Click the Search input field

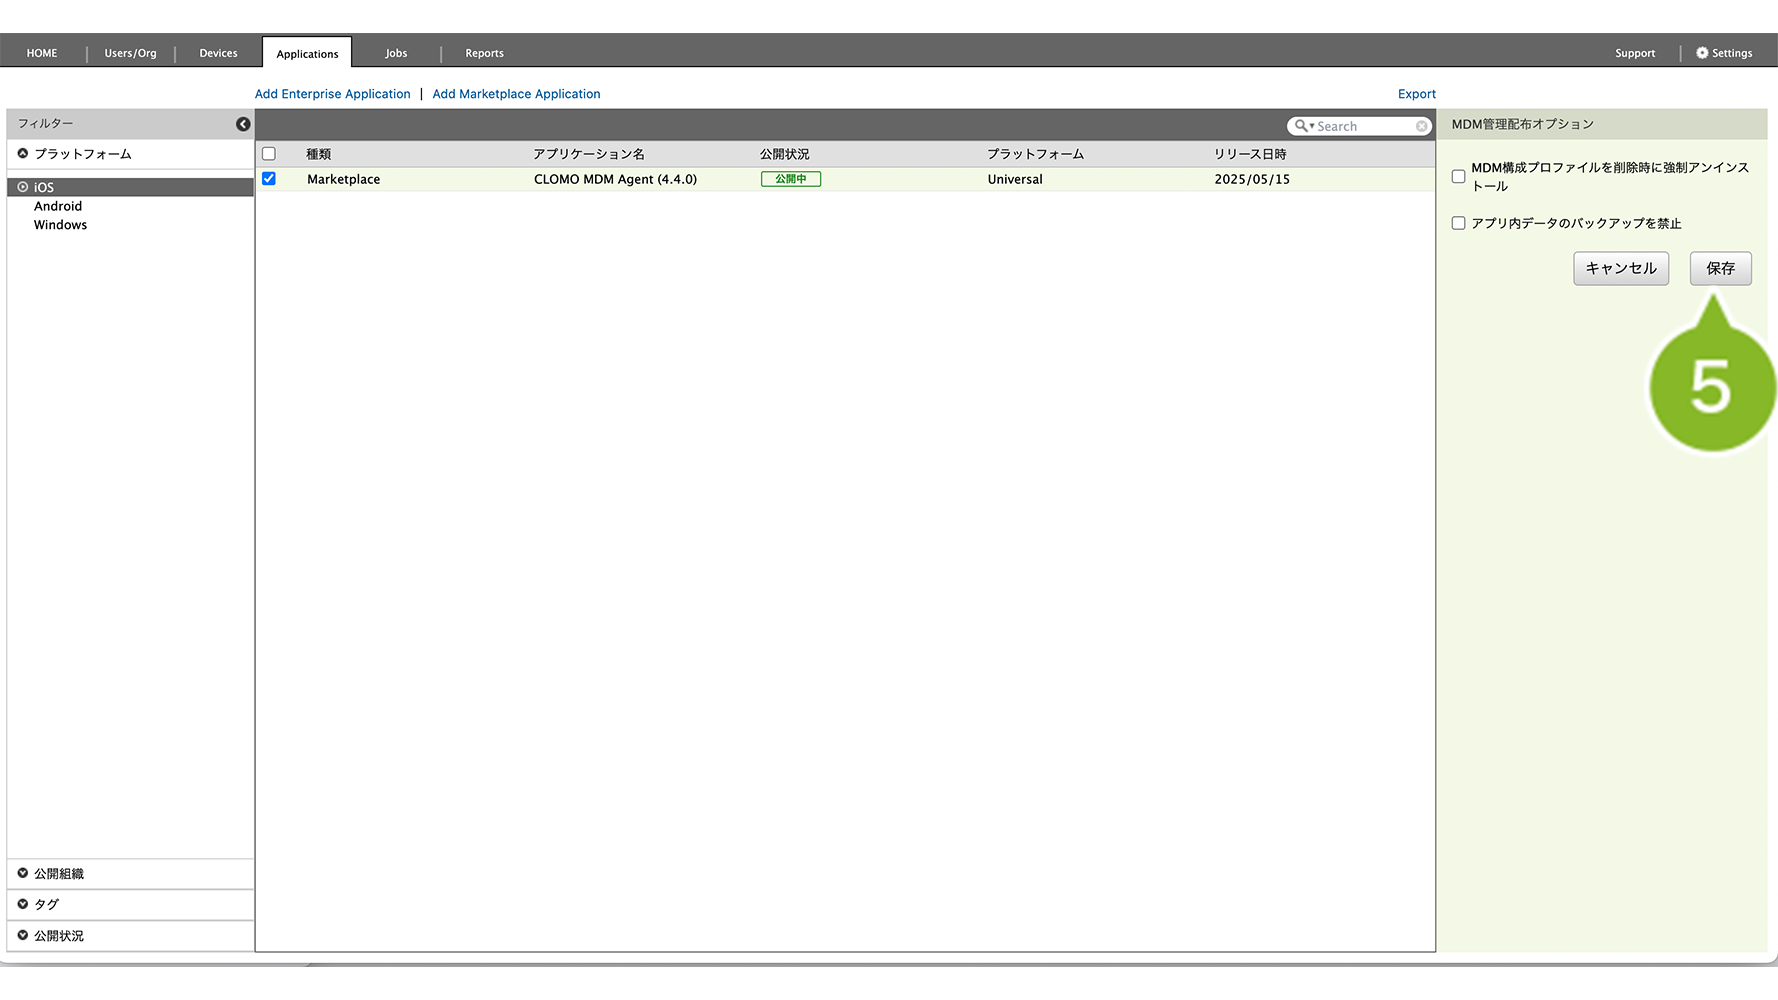1364,126
